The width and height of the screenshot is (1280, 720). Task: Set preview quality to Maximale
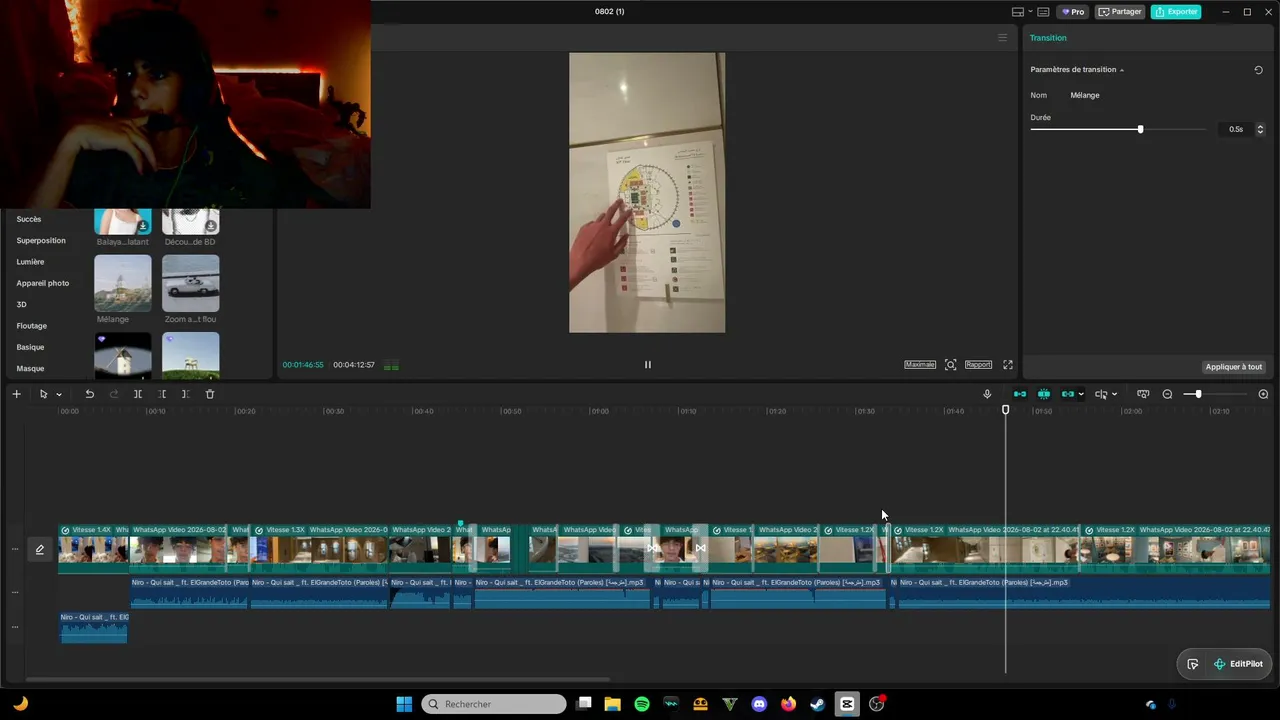coord(920,365)
